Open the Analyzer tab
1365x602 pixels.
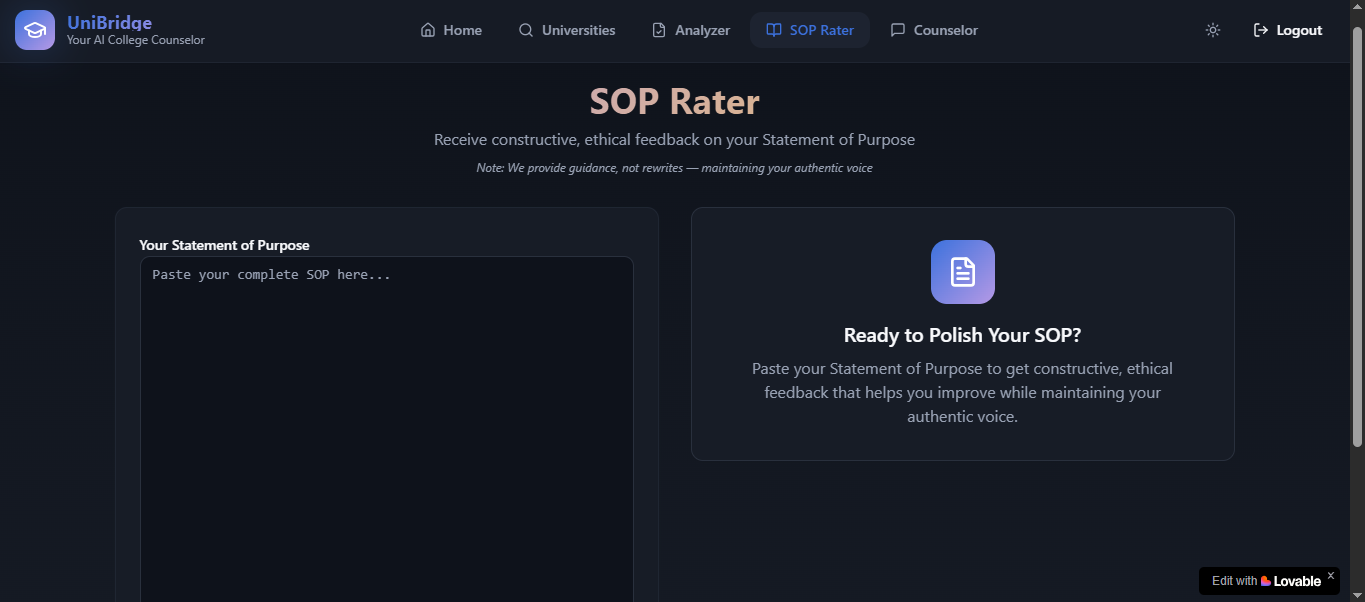[x=691, y=30]
